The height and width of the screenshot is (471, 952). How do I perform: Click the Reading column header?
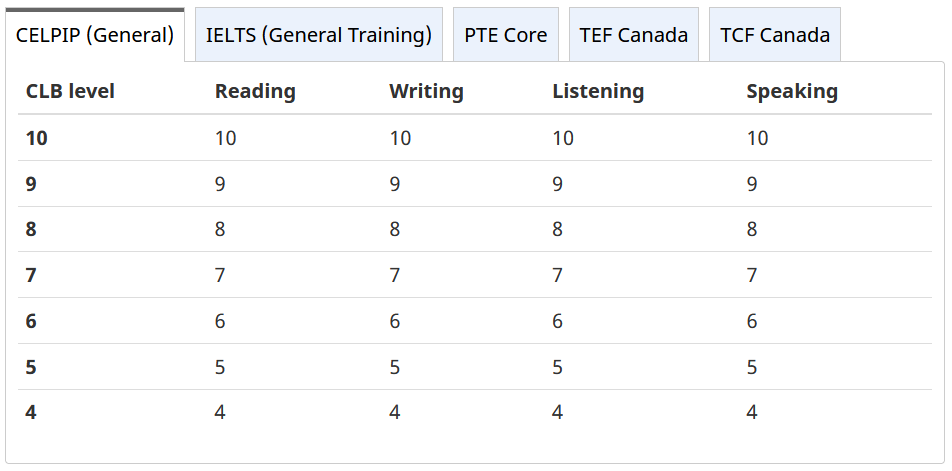[255, 91]
